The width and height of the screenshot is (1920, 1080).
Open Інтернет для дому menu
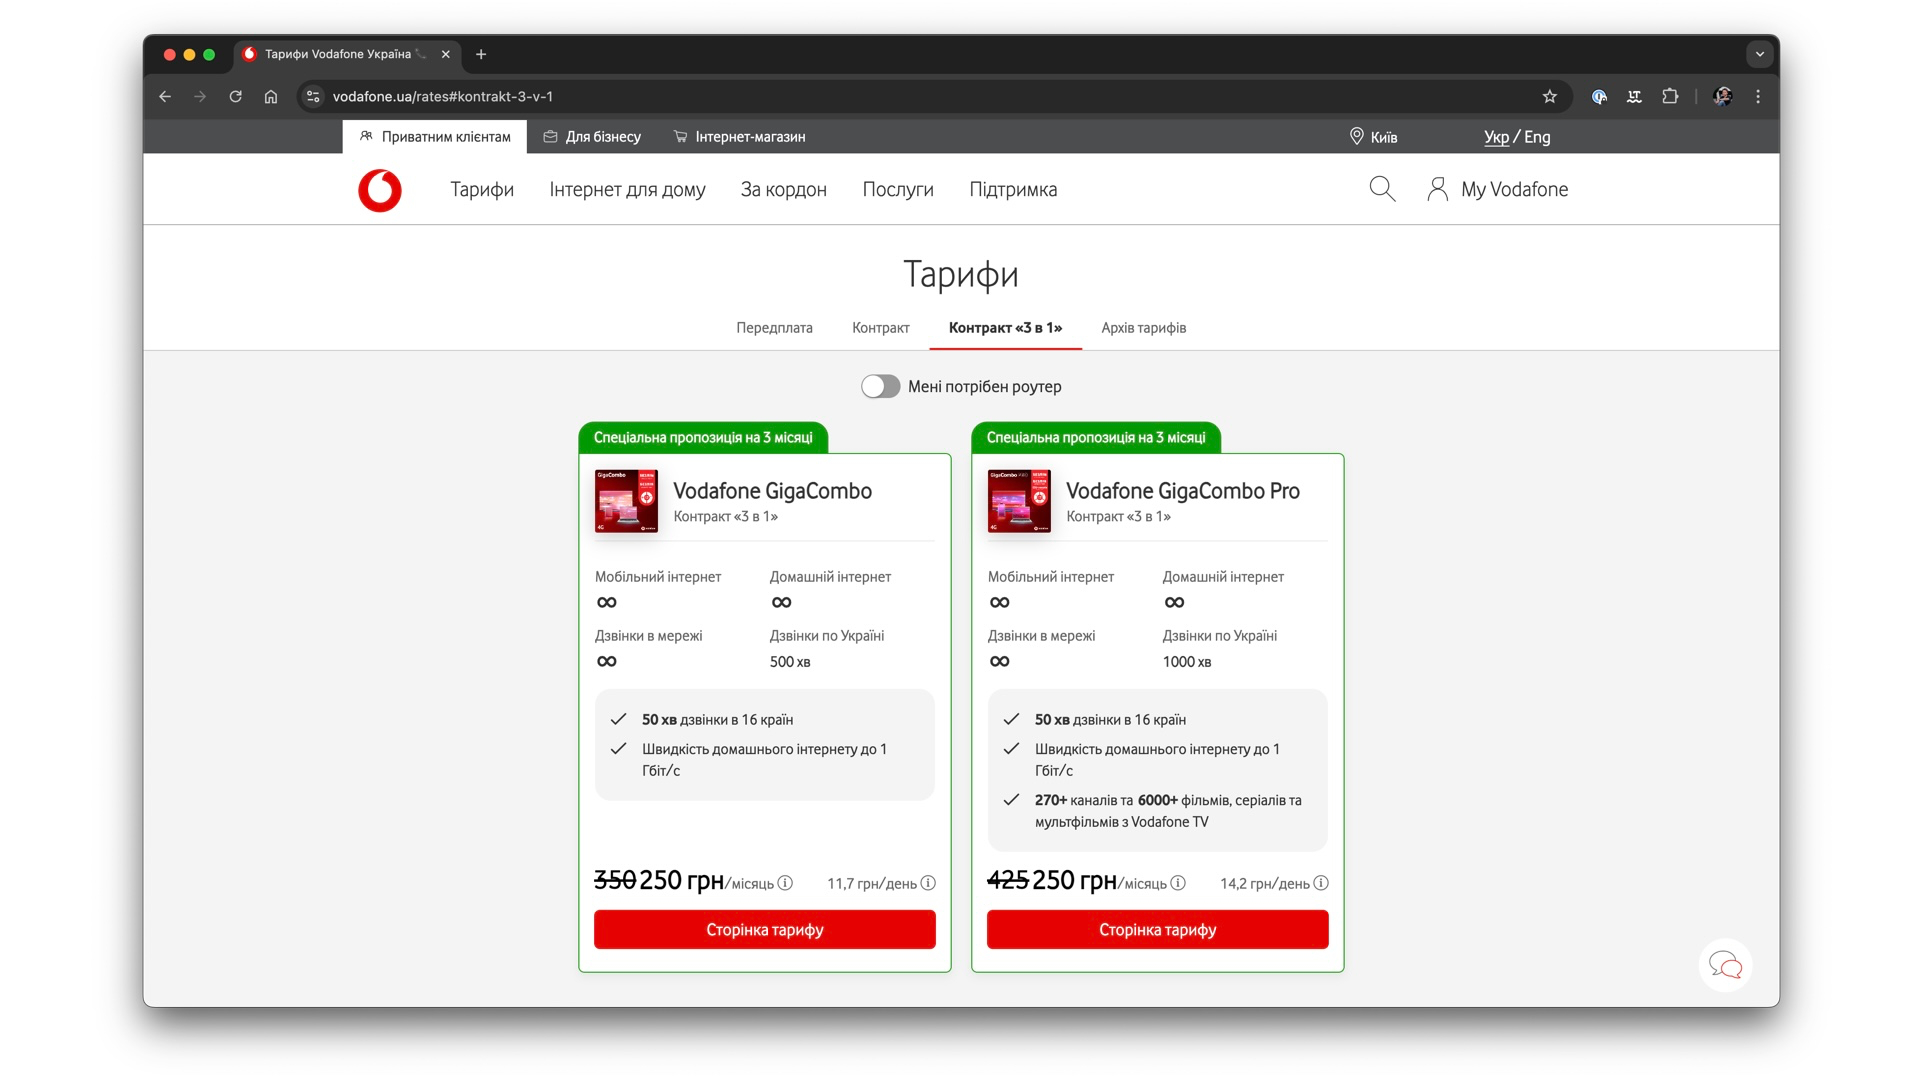pos(627,189)
